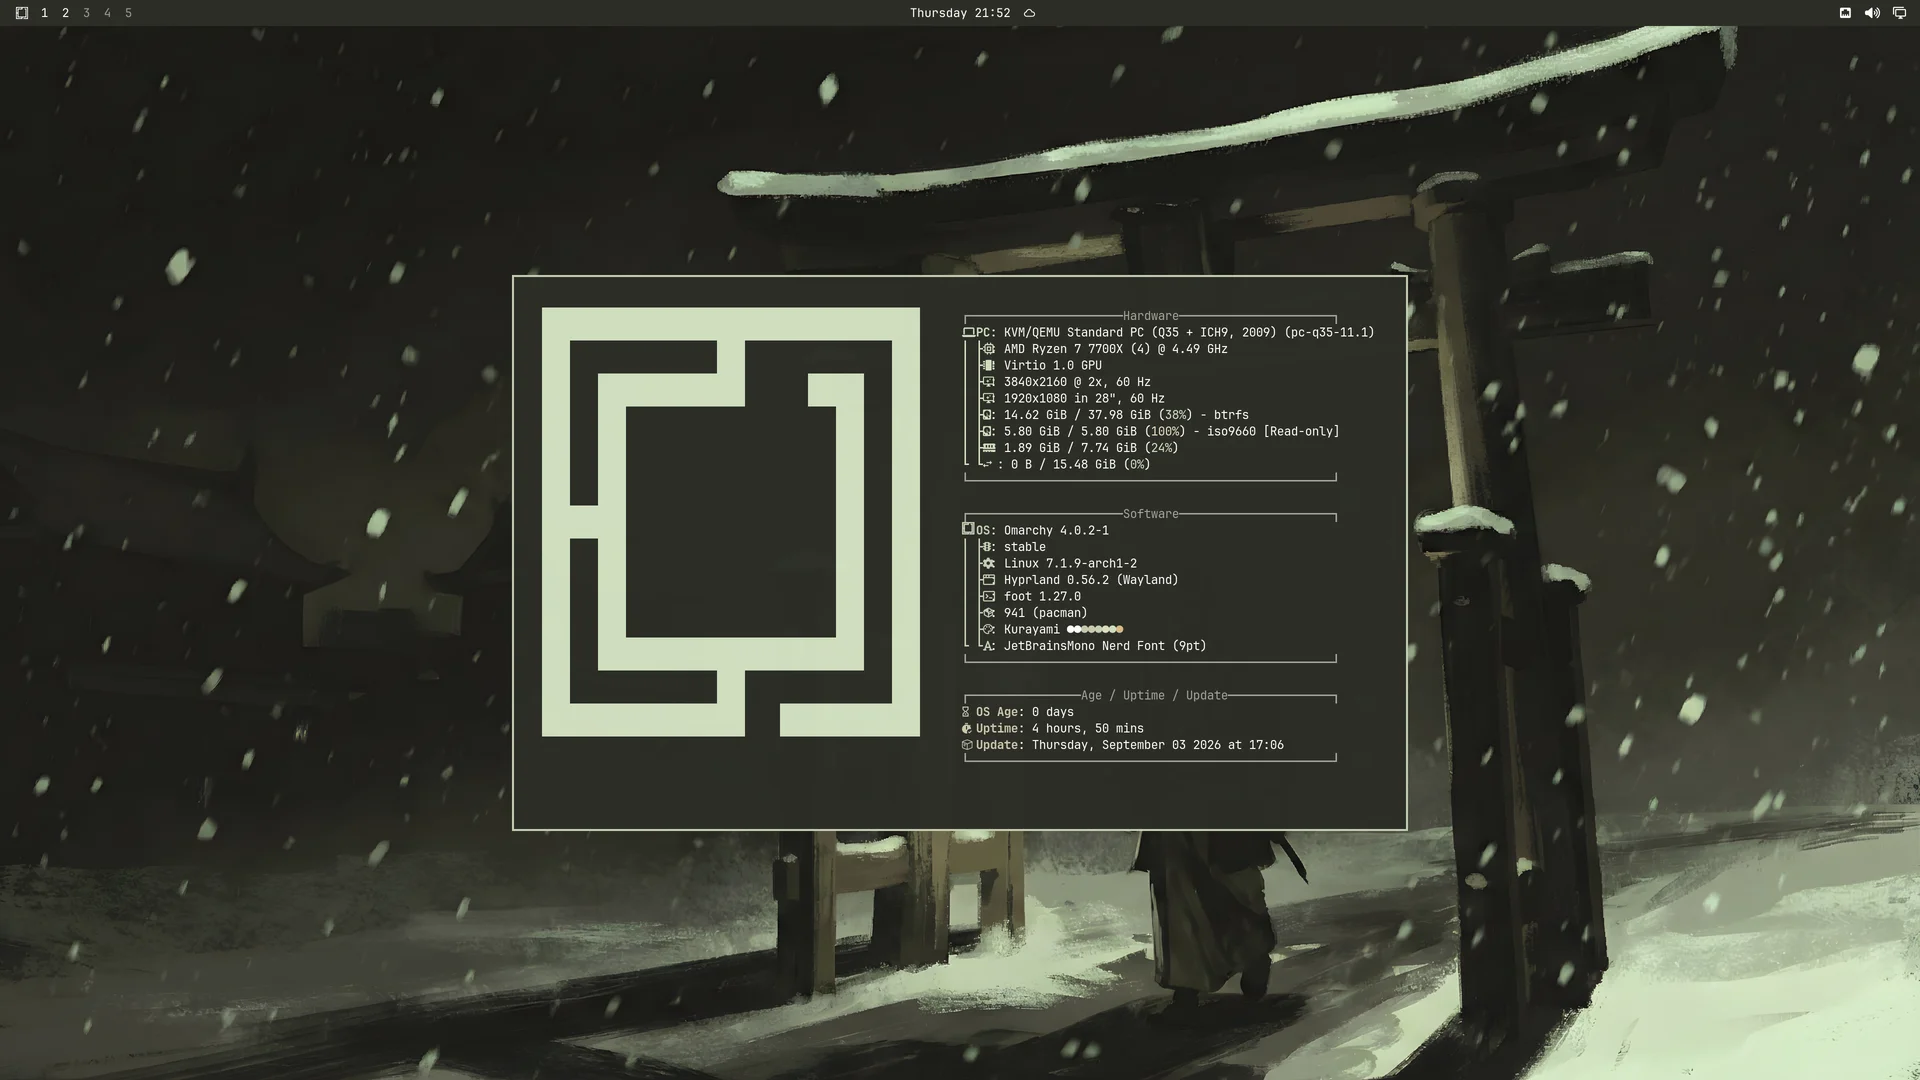Click the terminal icon beside foot 1.27.0
The height and width of the screenshot is (1080, 1920).
(988, 597)
